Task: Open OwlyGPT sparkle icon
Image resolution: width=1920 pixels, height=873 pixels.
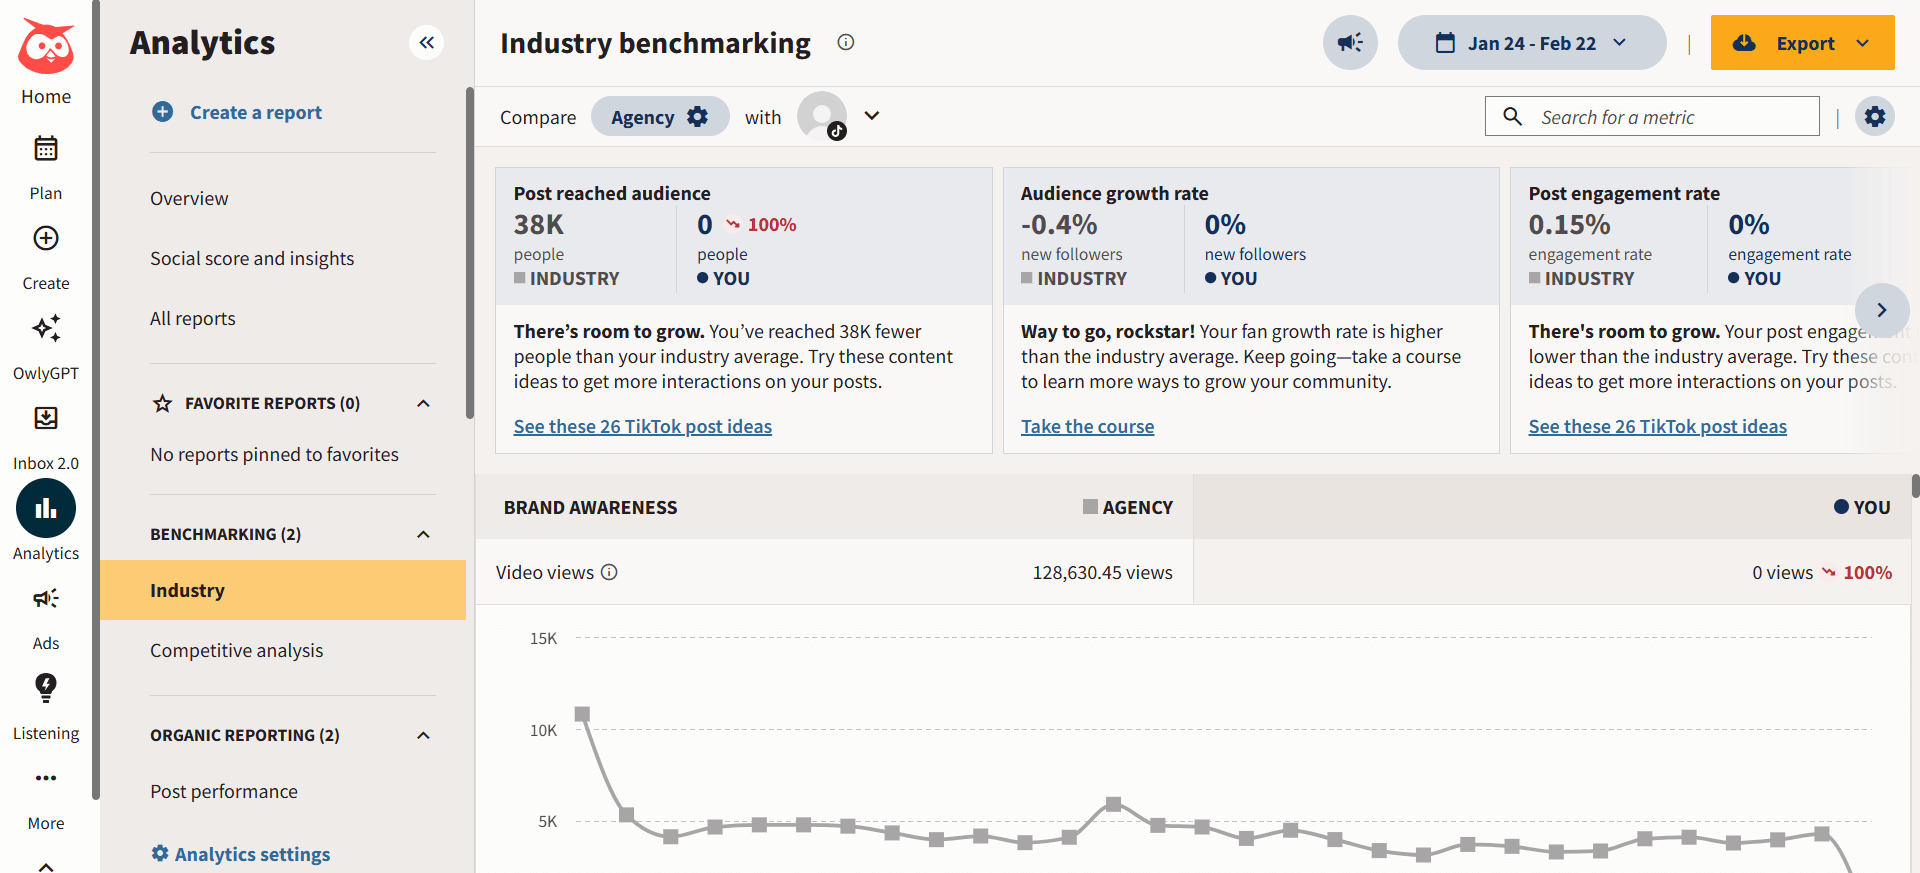Action: (46, 328)
